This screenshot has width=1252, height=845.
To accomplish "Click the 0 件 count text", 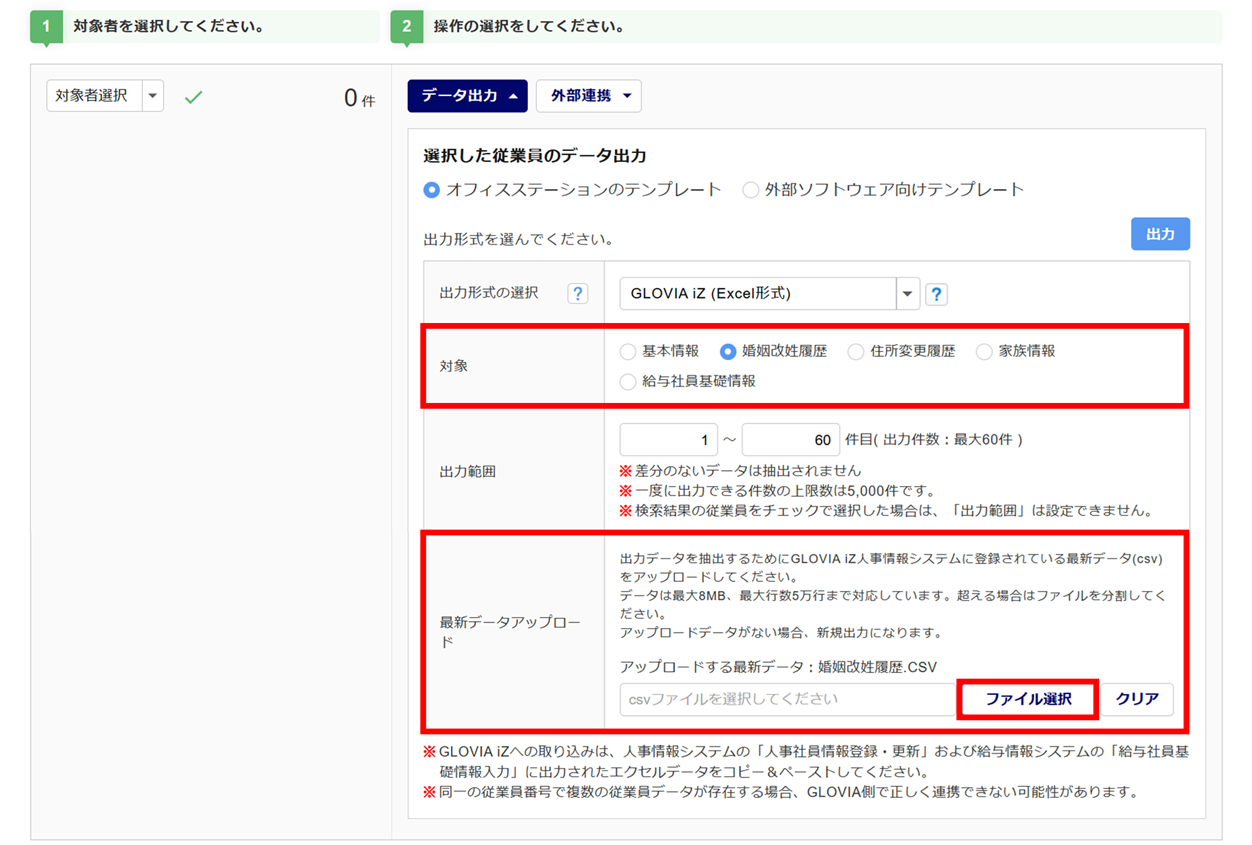I will point(359,98).
